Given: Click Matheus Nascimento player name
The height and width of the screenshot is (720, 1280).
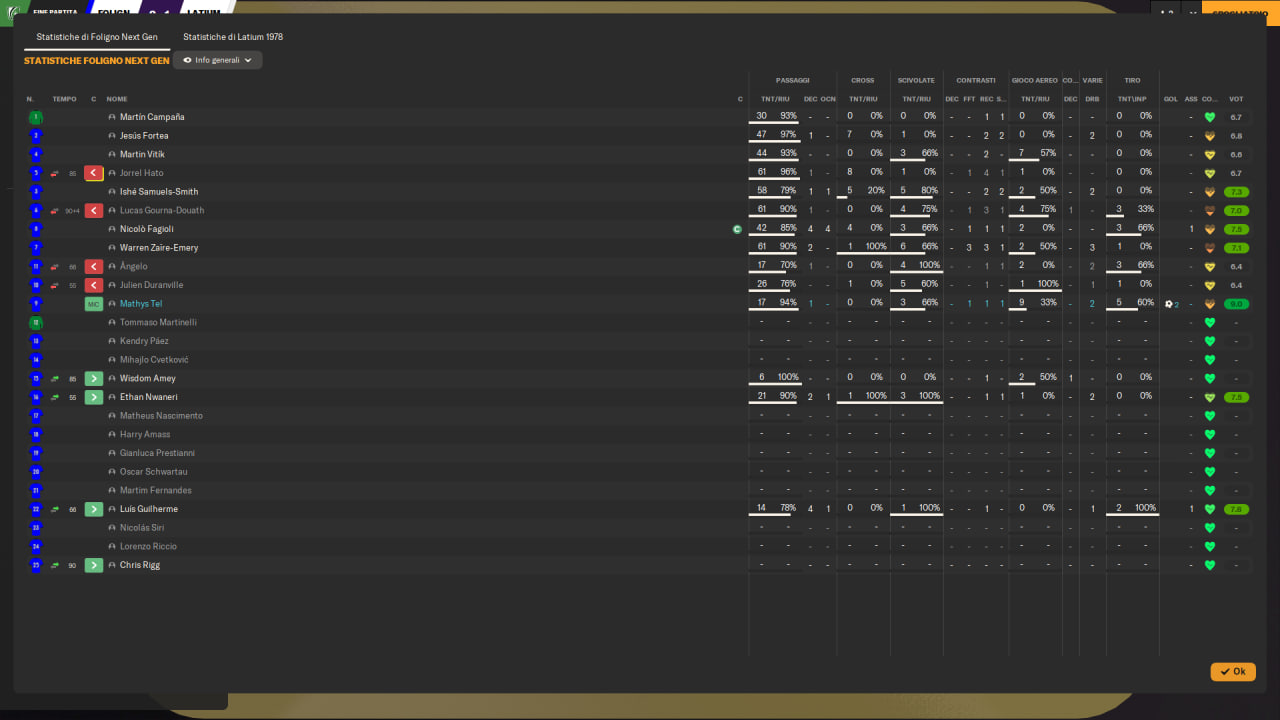Looking at the screenshot, I should click(x=161, y=416).
